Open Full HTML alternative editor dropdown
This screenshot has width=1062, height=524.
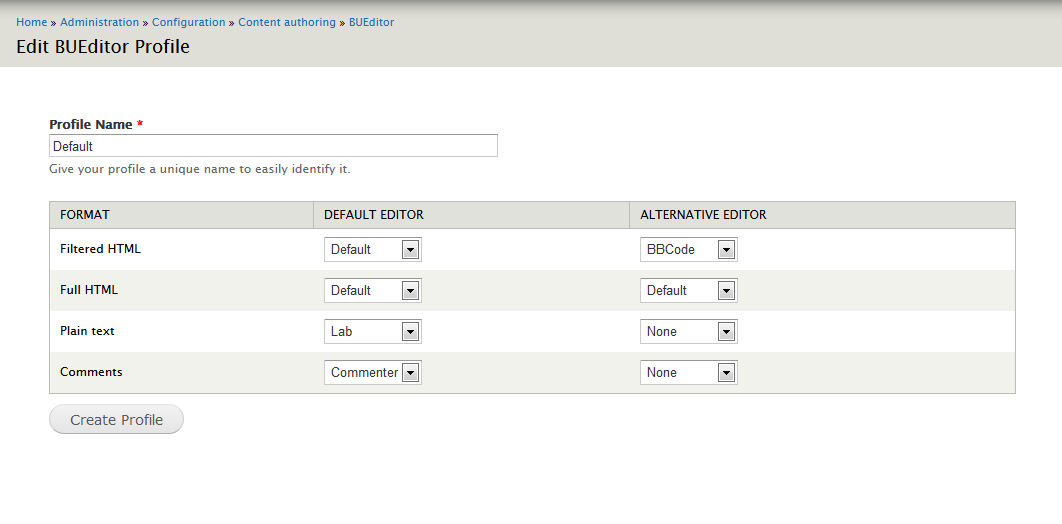point(688,290)
